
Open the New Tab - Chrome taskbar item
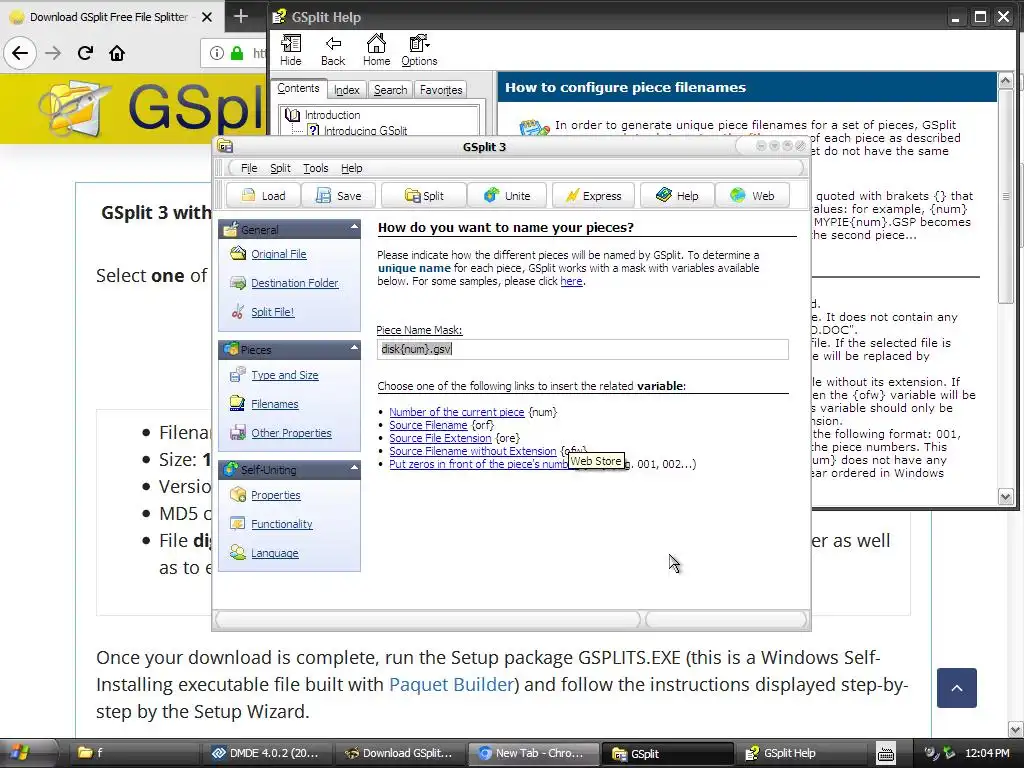tap(534, 753)
